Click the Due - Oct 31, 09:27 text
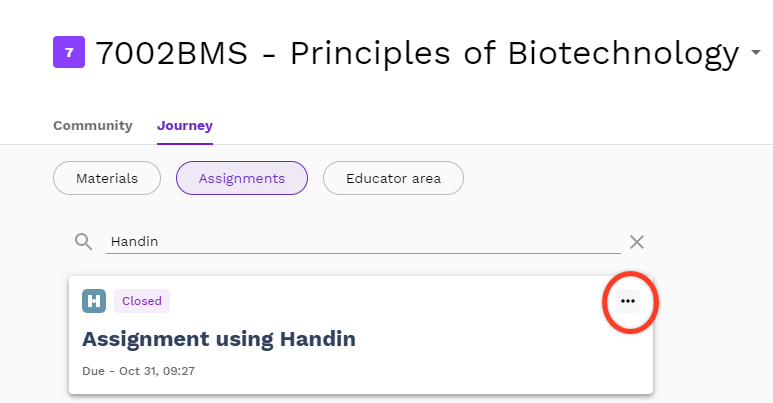The width and height of the screenshot is (773, 403). click(139, 371)
